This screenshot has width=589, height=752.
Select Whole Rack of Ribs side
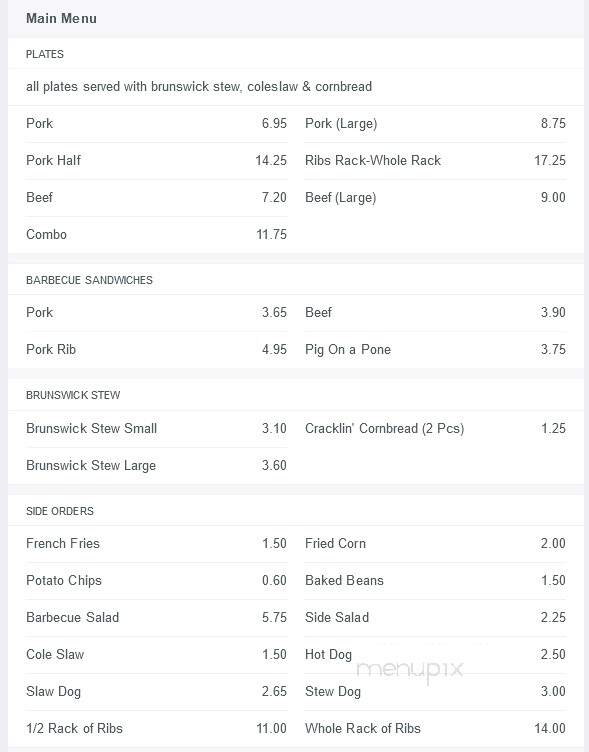pos(435,728)
